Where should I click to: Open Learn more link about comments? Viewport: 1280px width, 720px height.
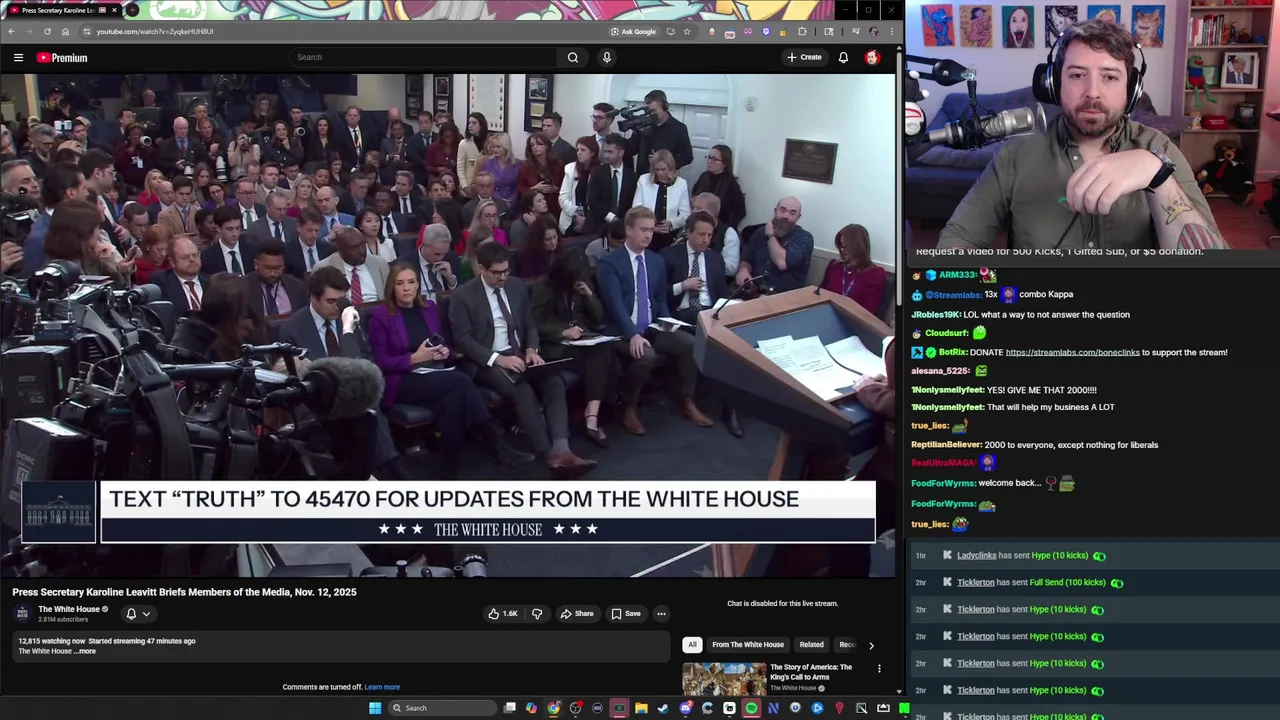click(382, 687)
